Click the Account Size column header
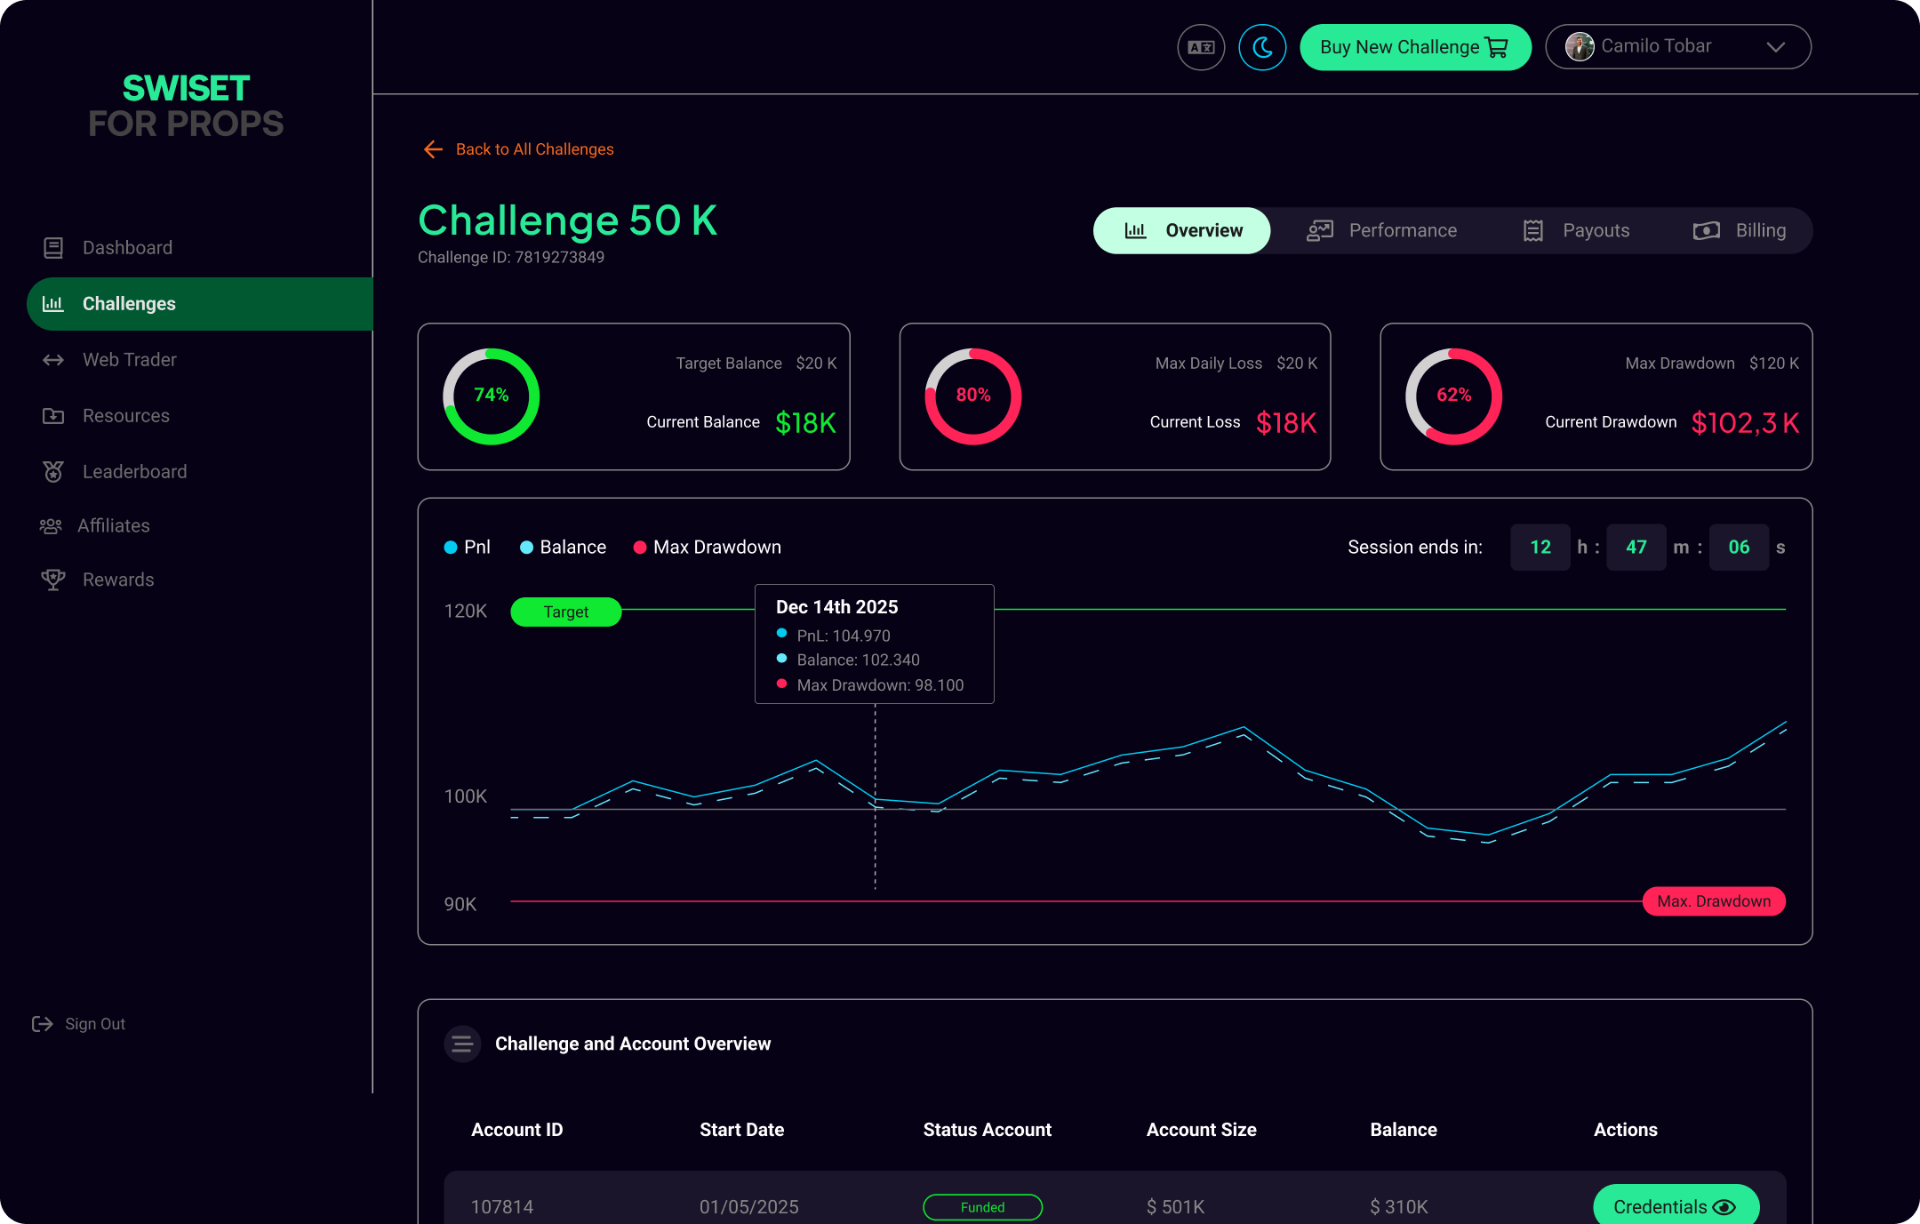 coord(1201,1130)
